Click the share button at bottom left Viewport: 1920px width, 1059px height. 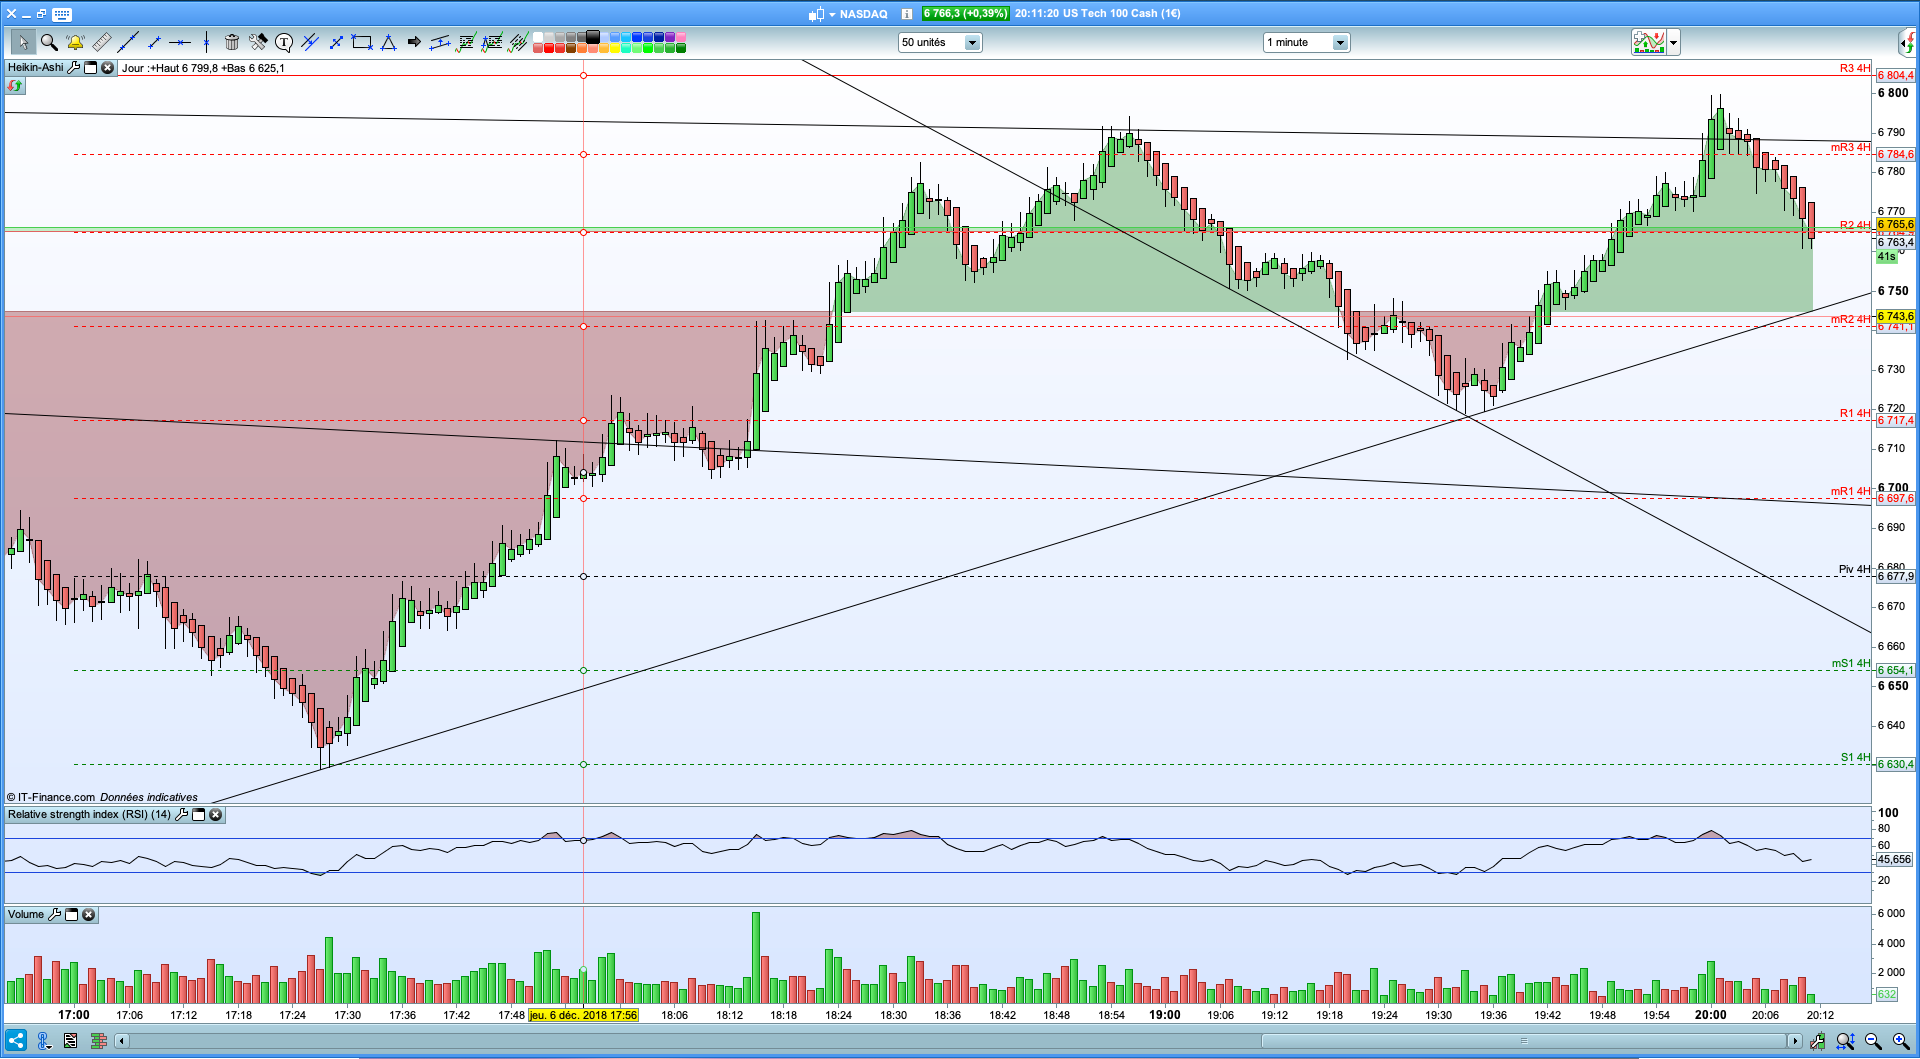pos(16,1041)
